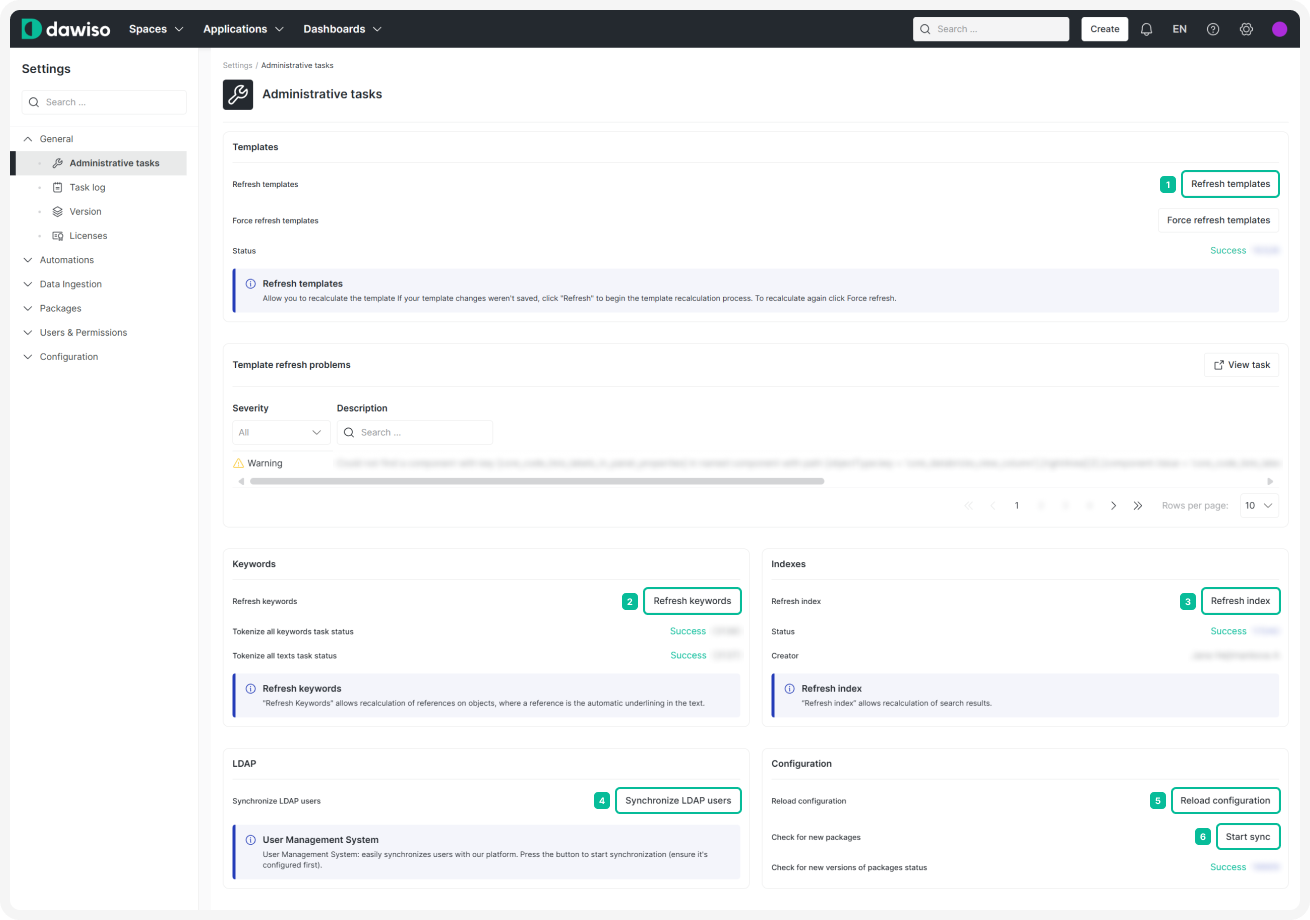The image size is (1310, 920).
Task: Expand the Automations section in sidebar
Action: [66, 260]
